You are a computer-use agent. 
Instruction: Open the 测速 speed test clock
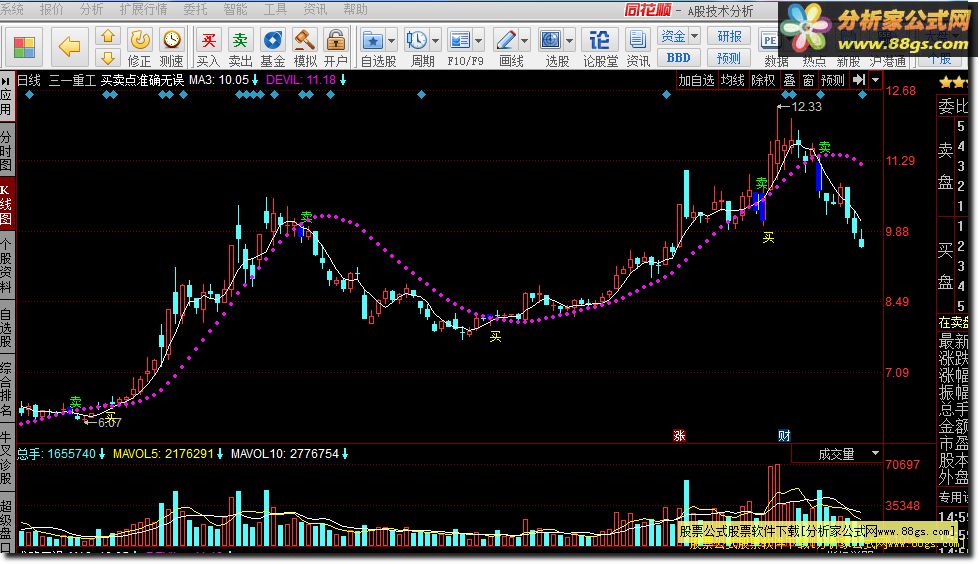coord(171,48)
